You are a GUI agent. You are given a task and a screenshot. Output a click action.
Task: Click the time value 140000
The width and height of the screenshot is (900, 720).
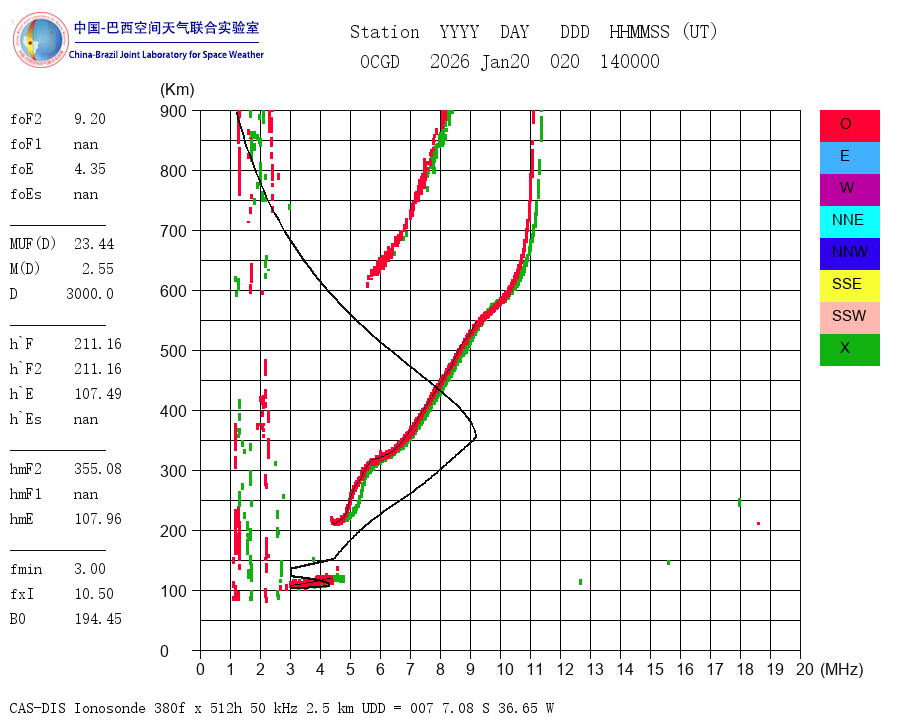630,61
